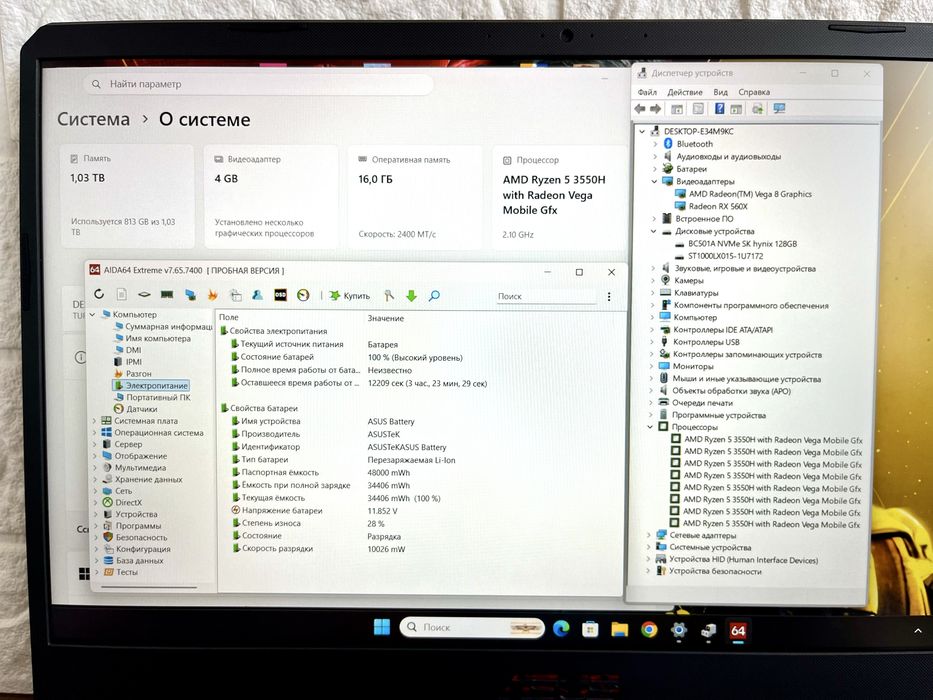933x700 pixels.
Task: Click the AIDA64 Поиск search field
Action: [x=546, y=296]
